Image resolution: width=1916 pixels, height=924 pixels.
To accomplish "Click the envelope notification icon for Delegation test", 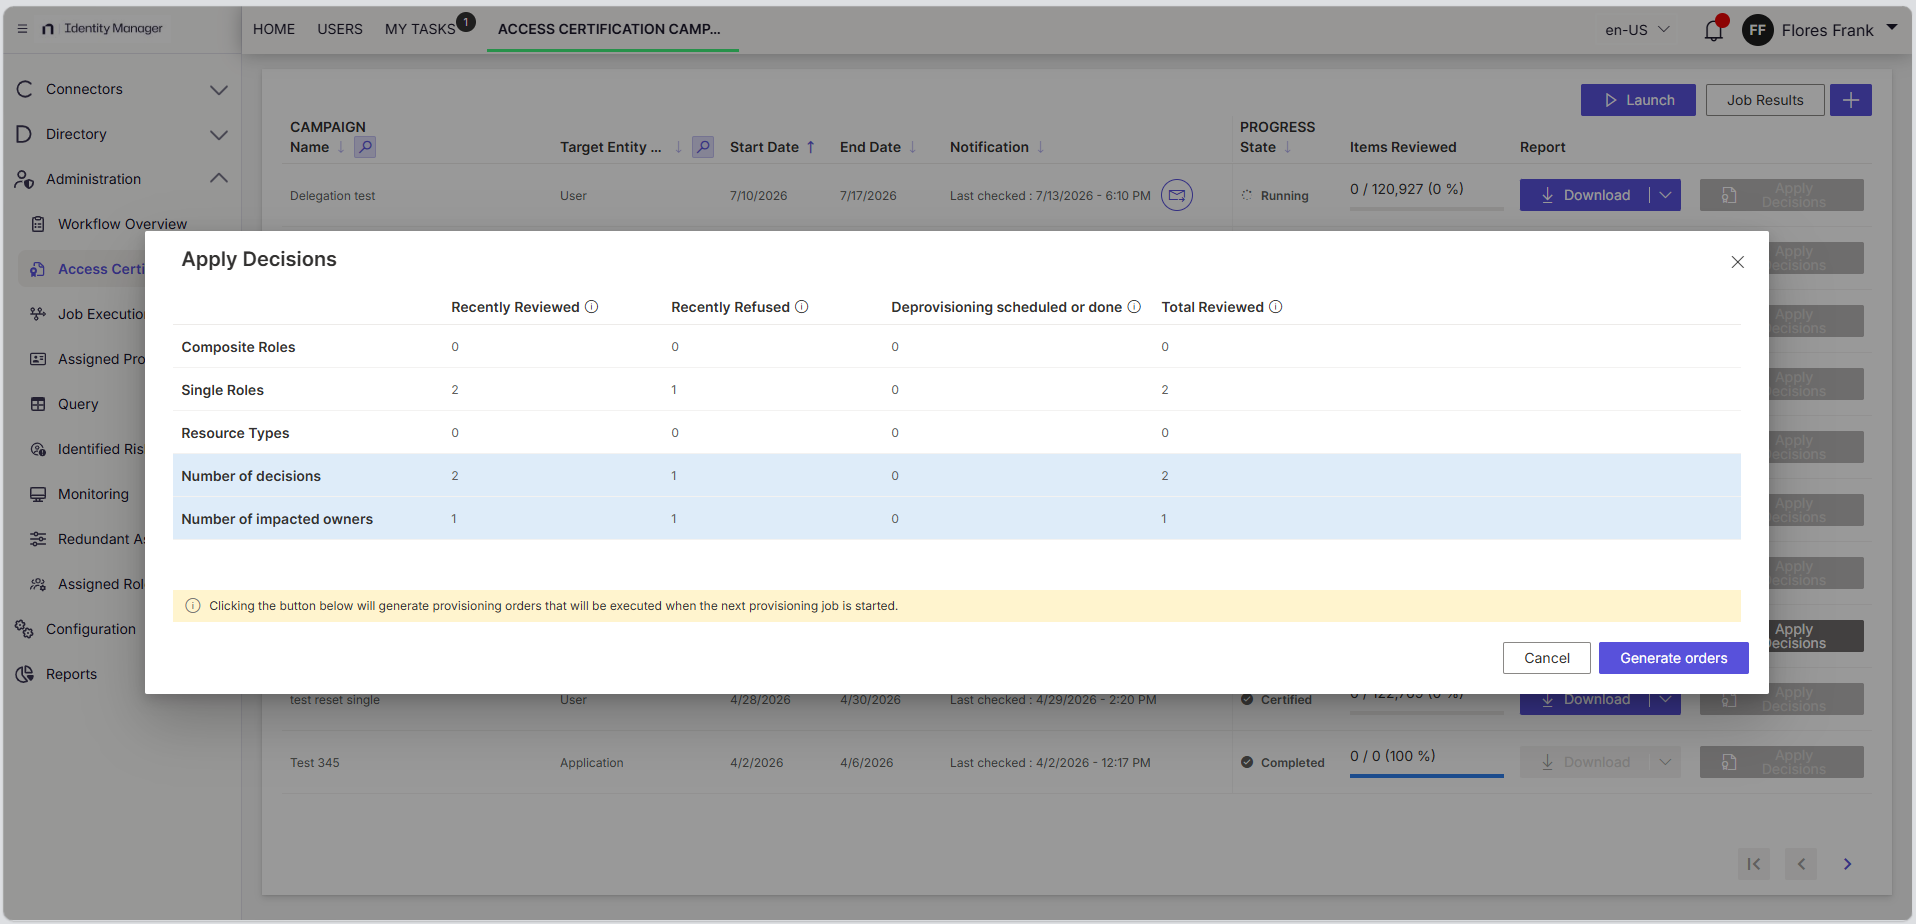I will click(1177, 195).
